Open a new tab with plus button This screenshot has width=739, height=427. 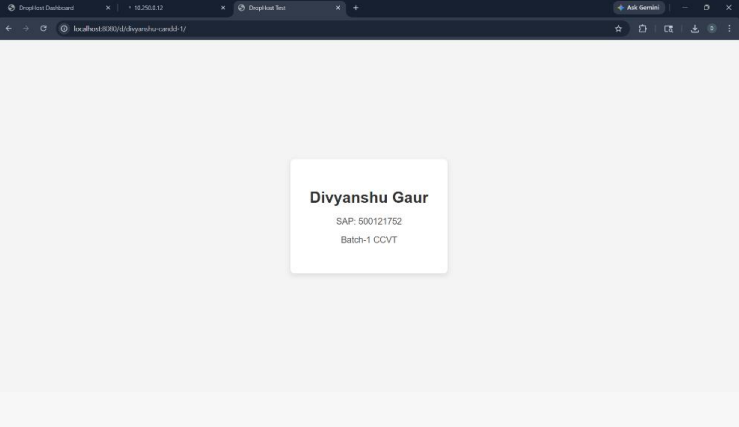356,8
